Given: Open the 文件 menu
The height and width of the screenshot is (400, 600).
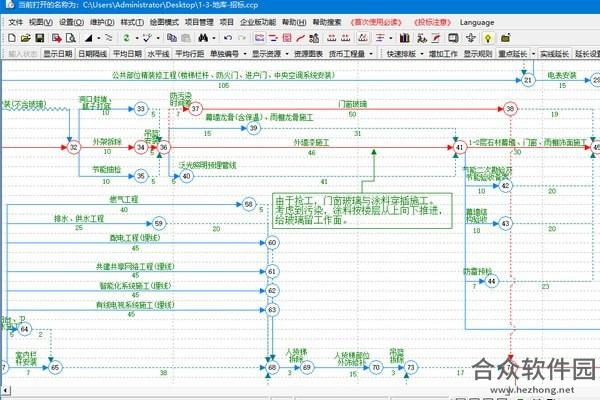Looking at the screenshot, I should 16,22.
